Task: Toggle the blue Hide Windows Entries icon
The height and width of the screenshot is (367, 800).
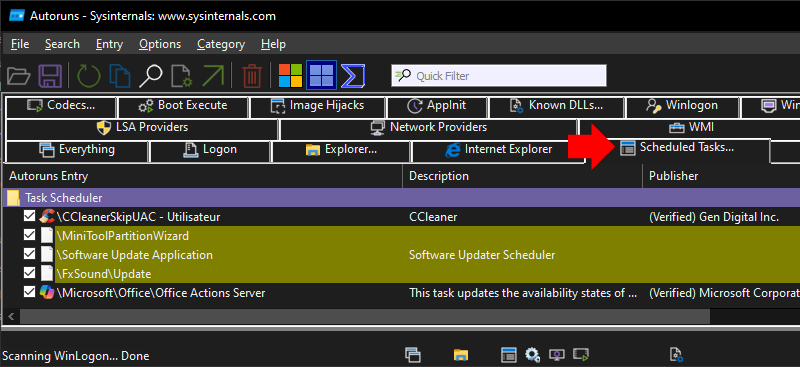Action: (x=321, y=75)
